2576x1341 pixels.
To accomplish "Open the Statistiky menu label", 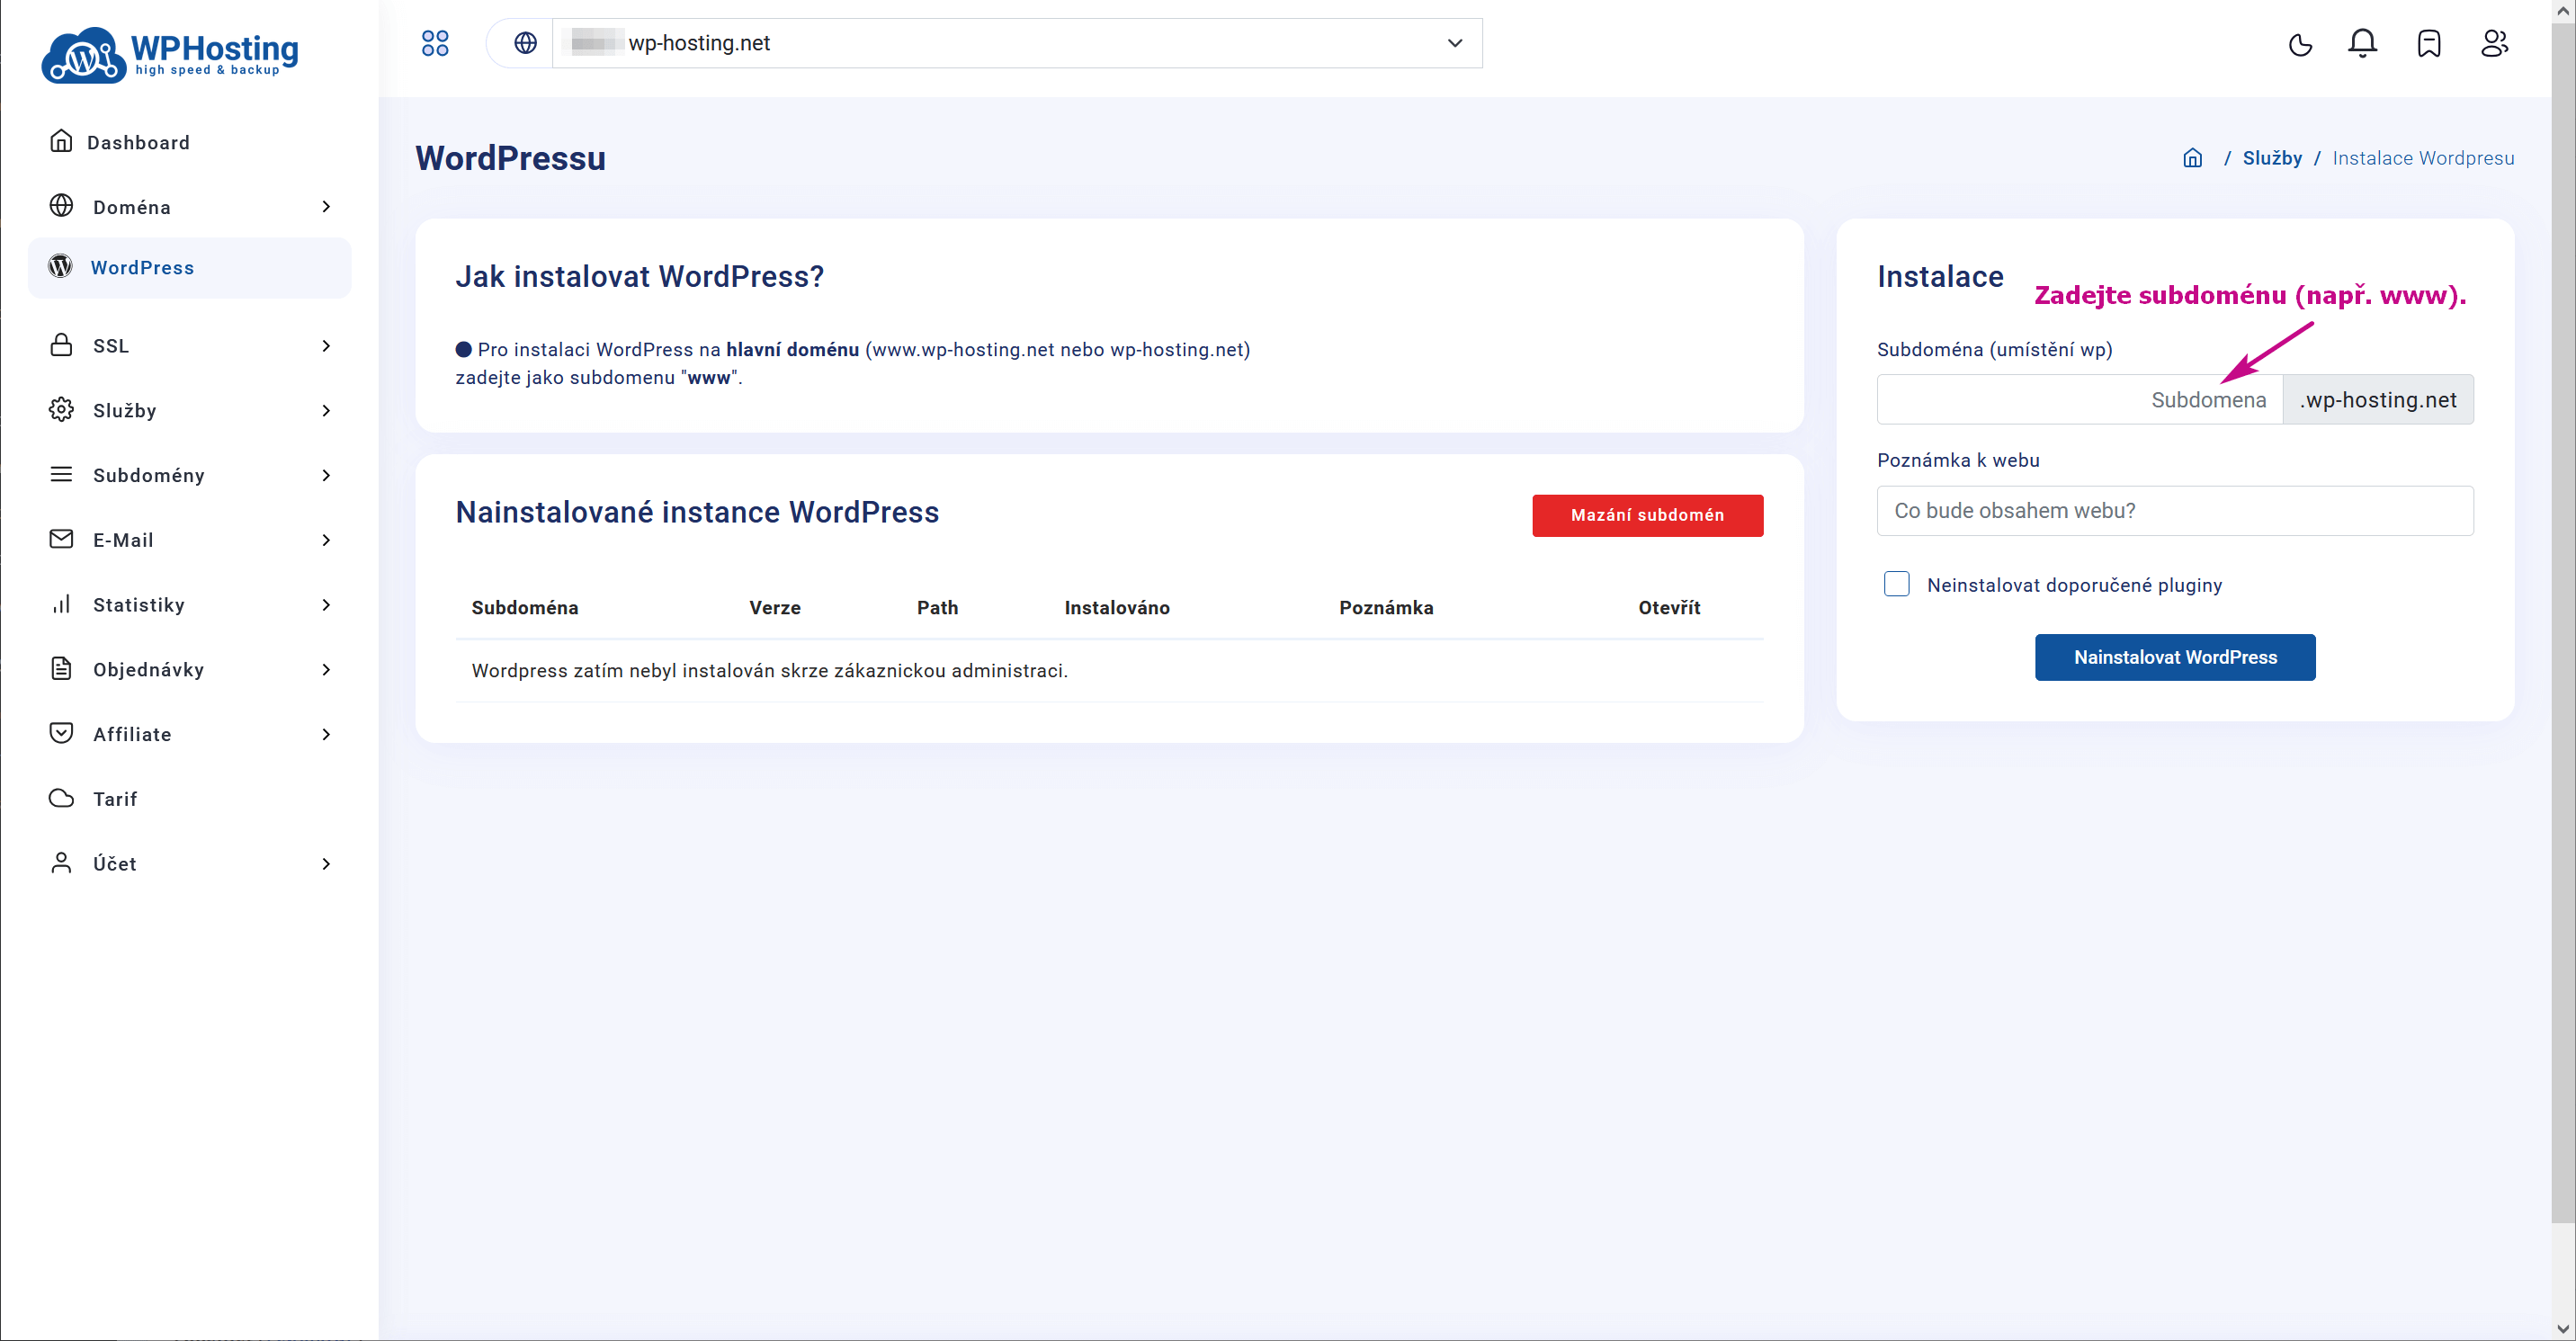I will pyautogui.click(x=139, y=605).
